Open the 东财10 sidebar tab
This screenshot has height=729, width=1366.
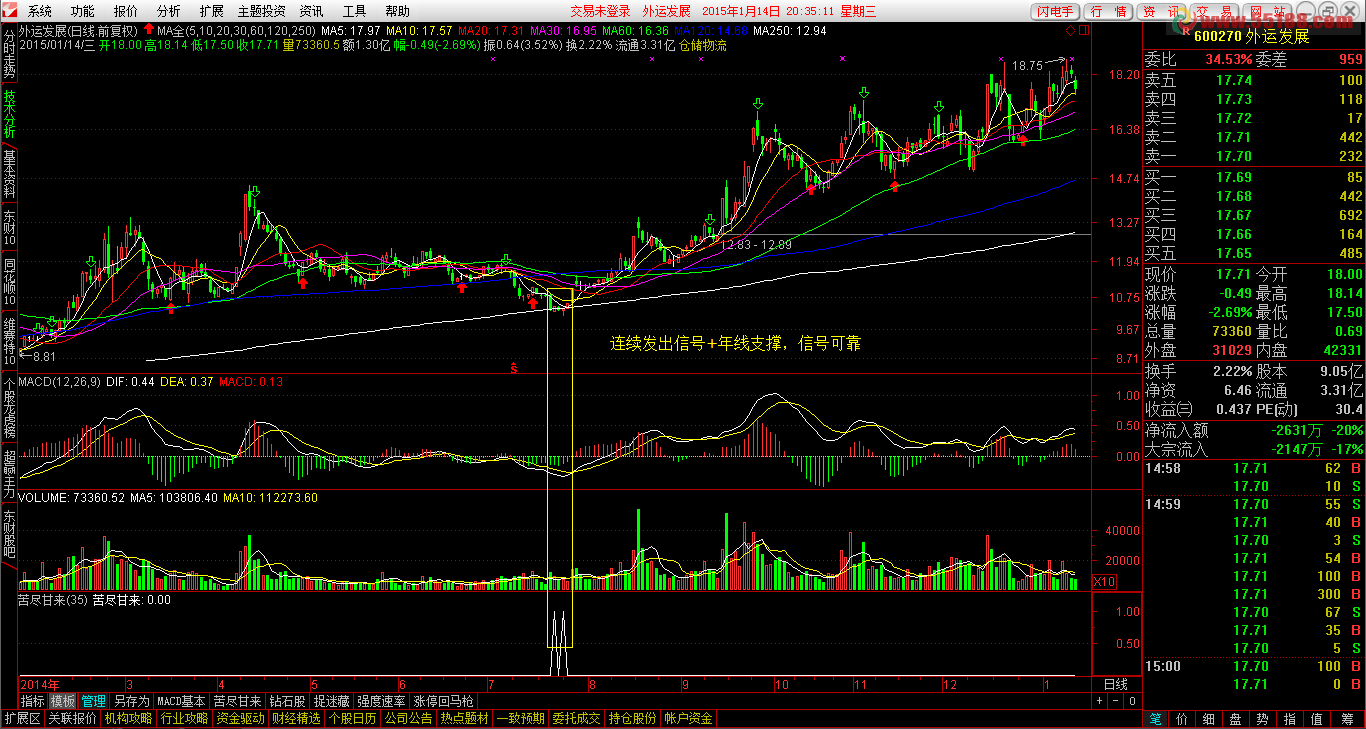9,228
